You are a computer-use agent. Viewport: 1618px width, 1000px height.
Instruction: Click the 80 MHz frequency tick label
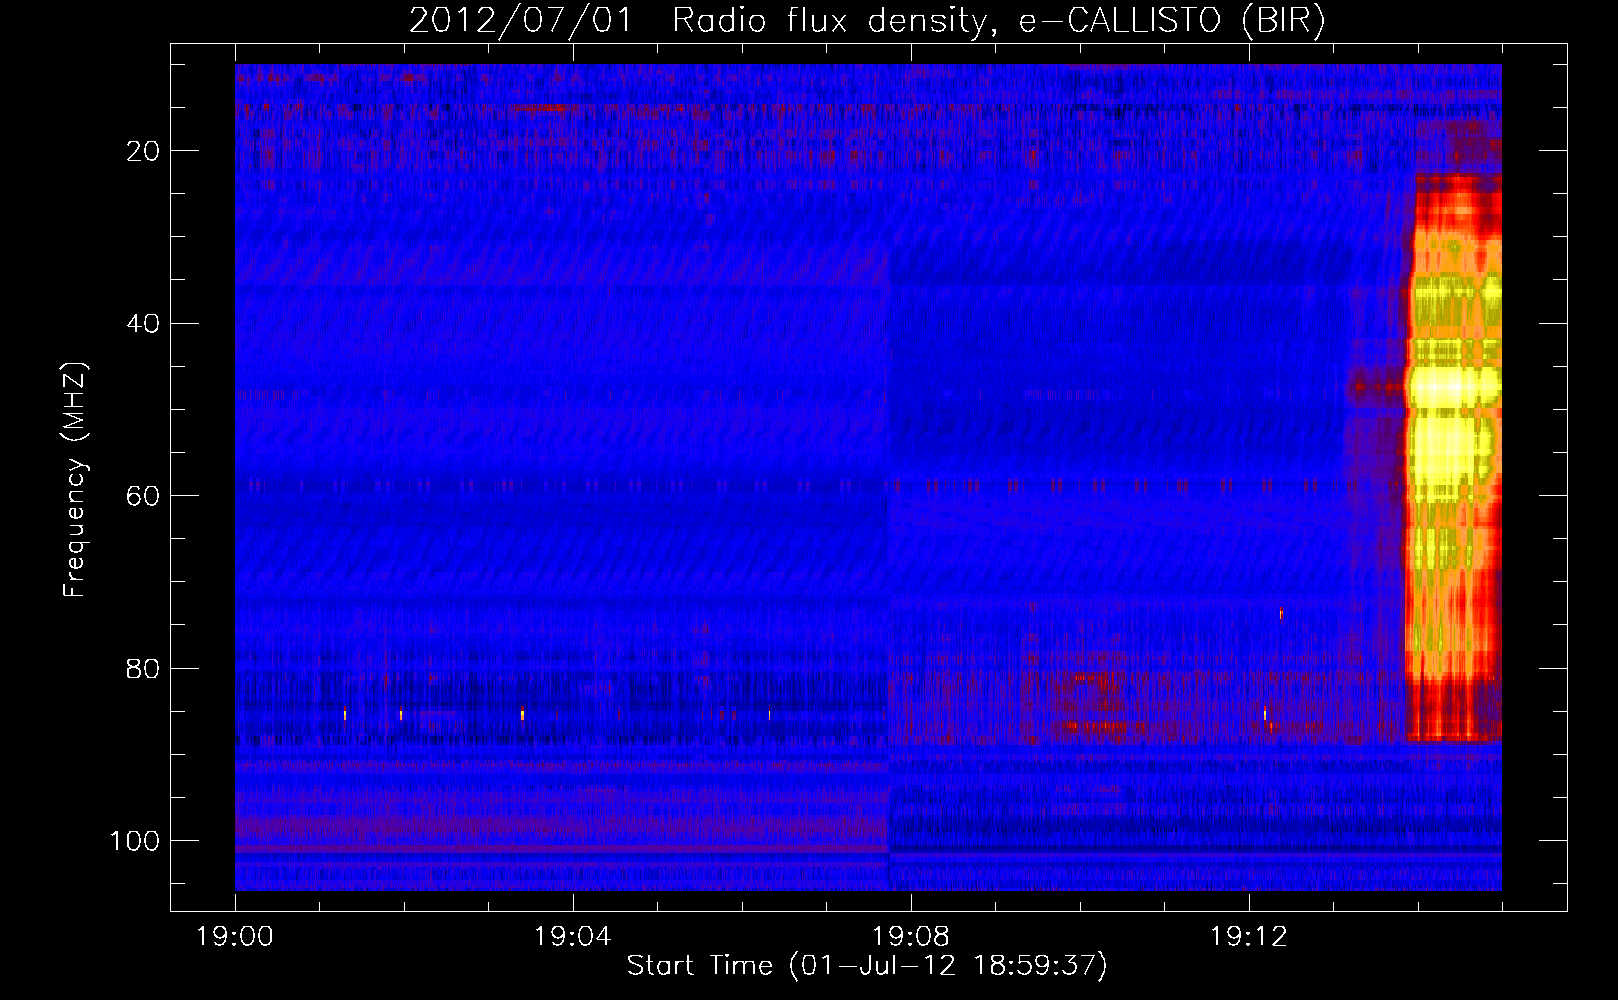tap(144, 668)
